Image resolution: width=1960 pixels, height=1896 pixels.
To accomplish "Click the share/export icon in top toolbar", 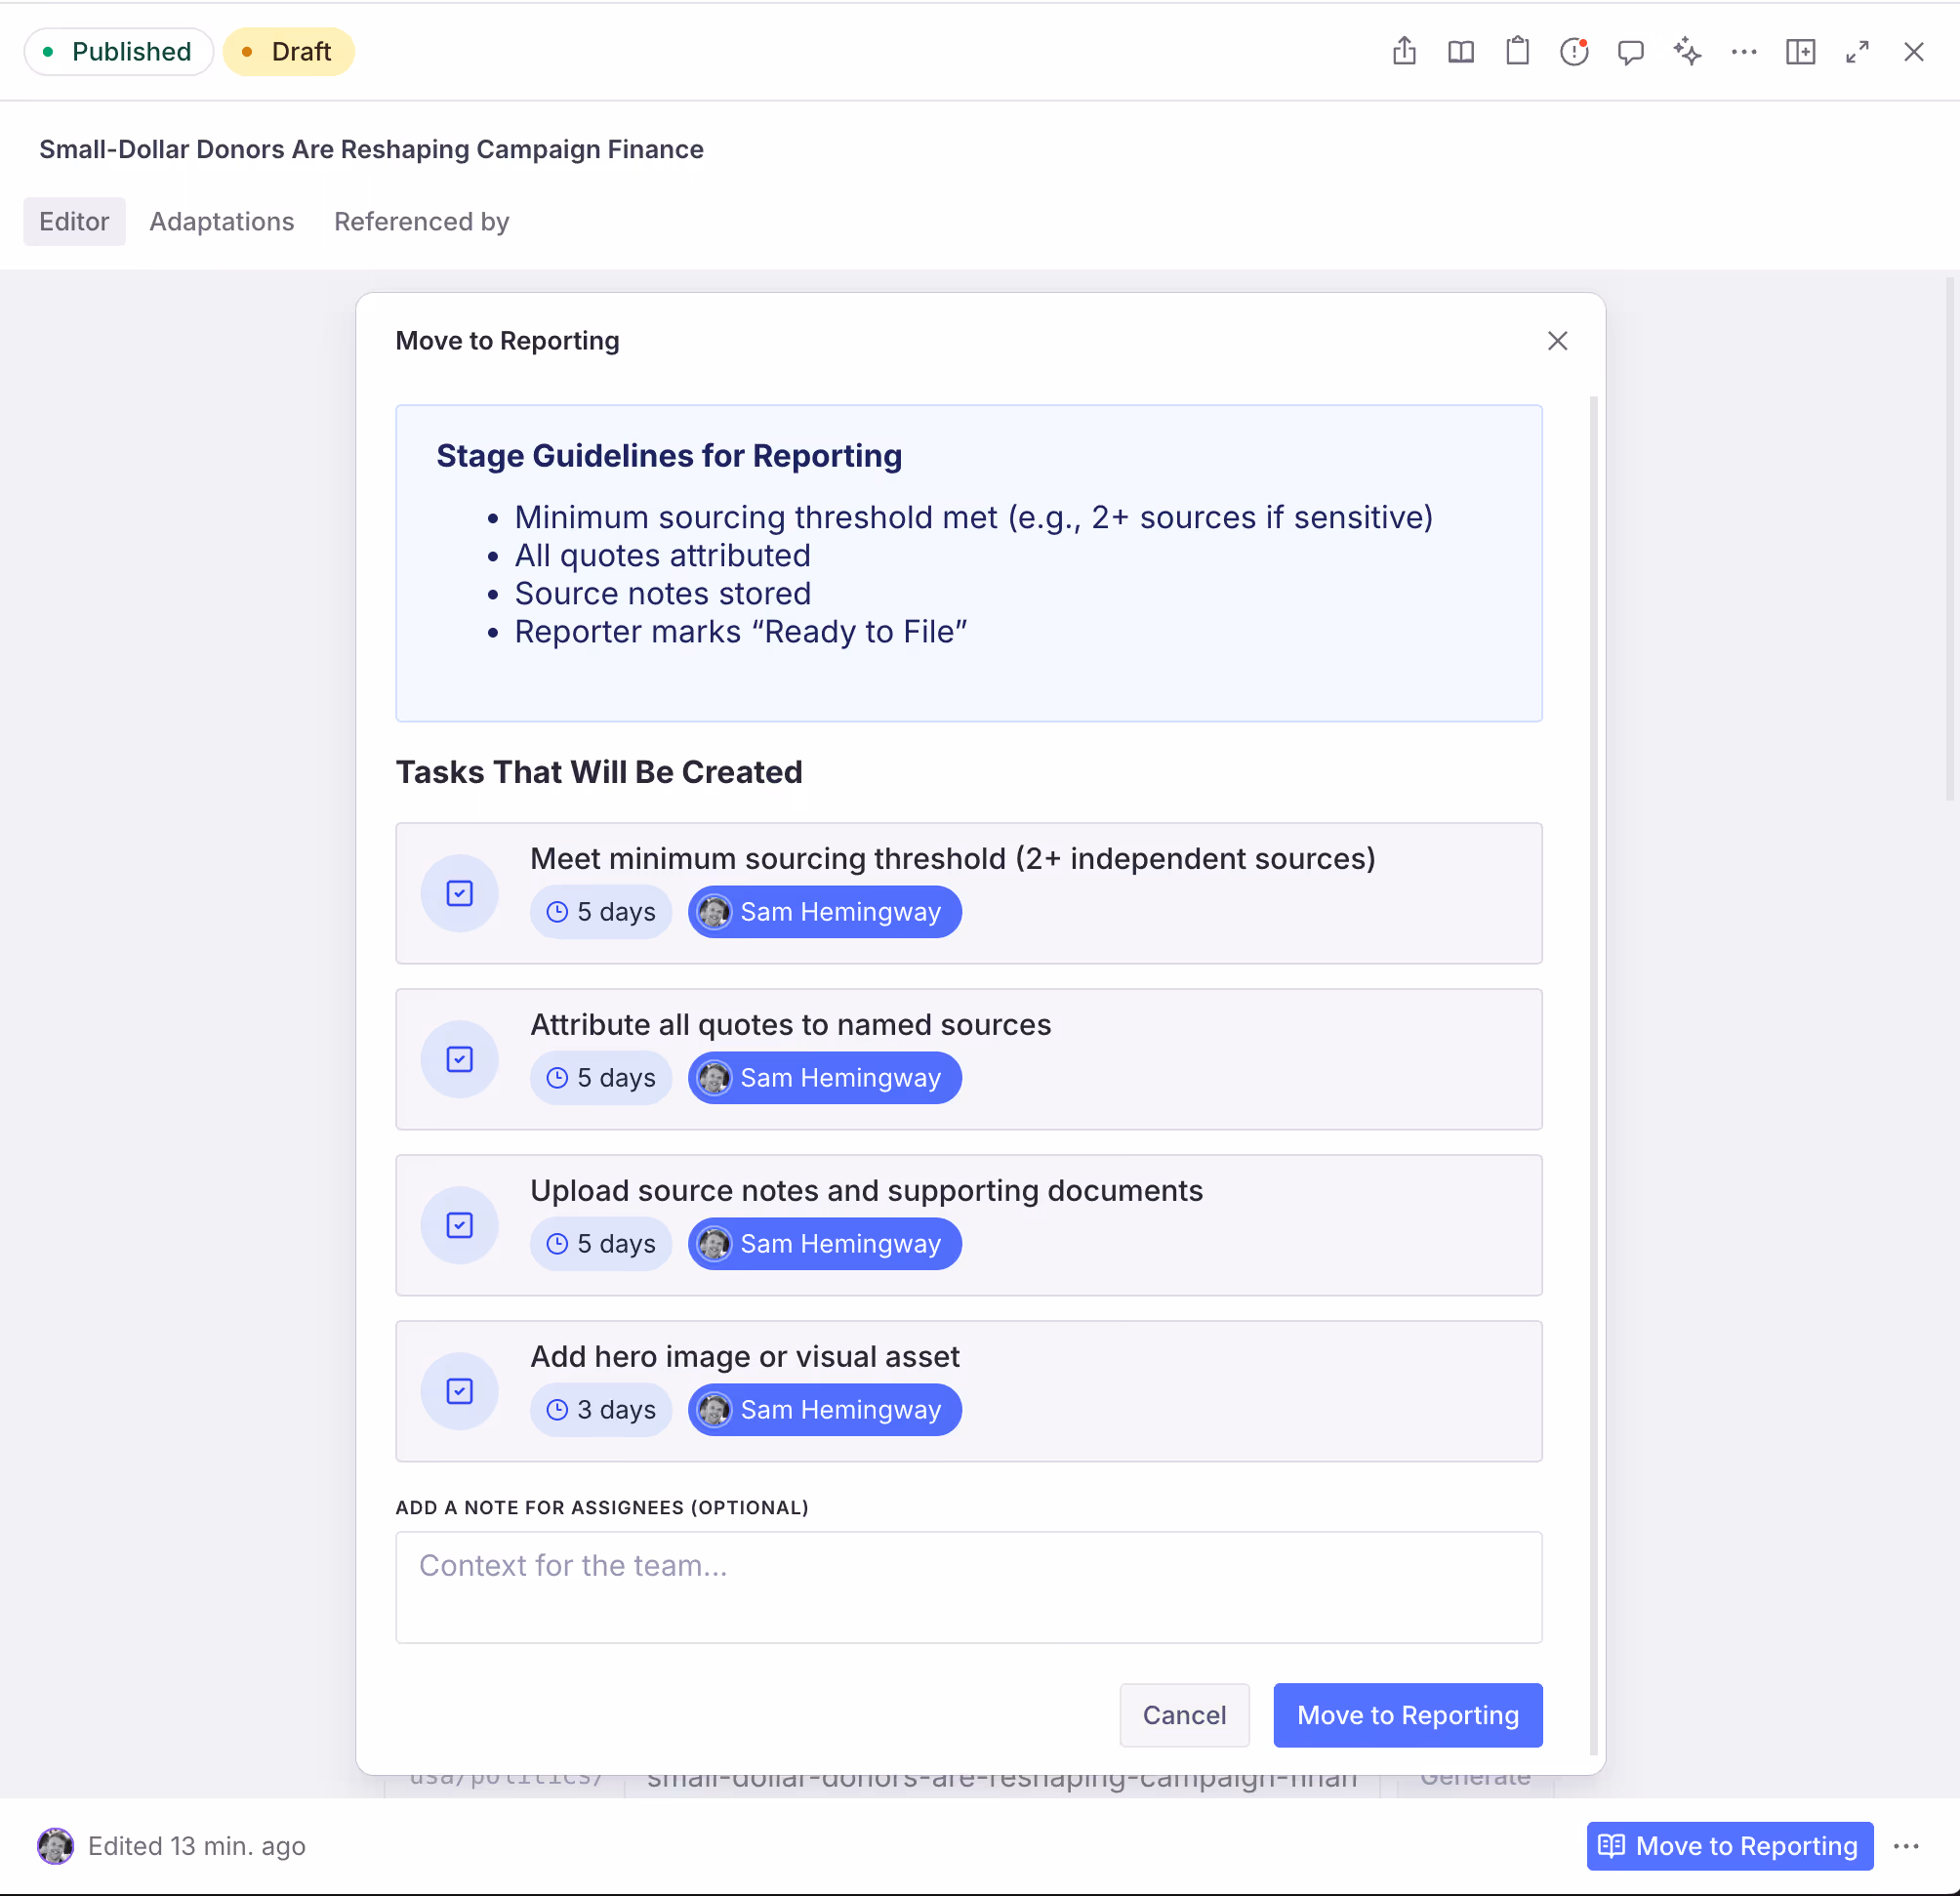I will [x=1404, y=52].
